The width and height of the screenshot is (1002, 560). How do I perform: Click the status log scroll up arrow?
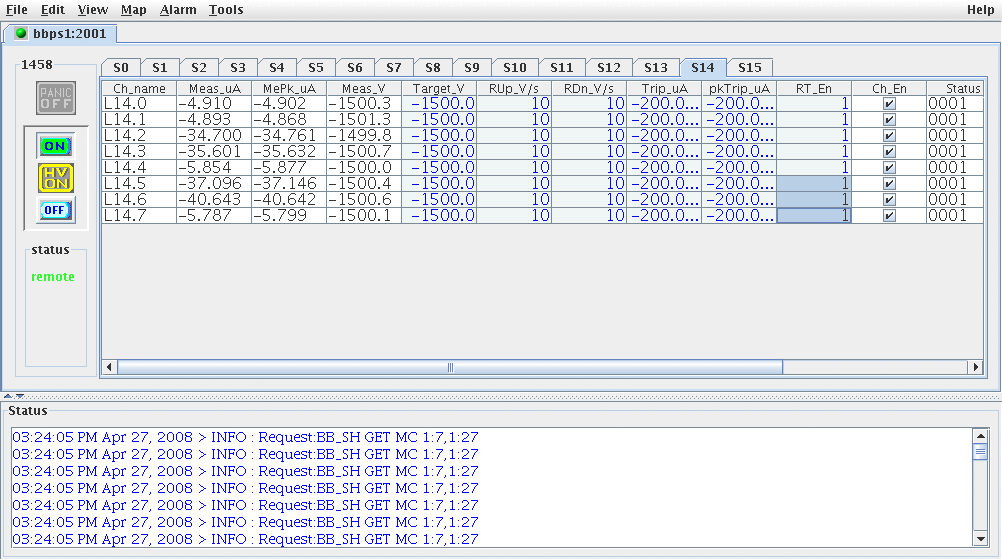(980, 436)
